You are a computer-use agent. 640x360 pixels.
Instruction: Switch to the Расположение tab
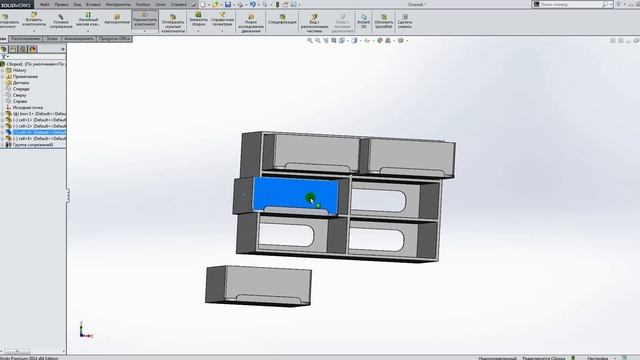tap(25, 39)
